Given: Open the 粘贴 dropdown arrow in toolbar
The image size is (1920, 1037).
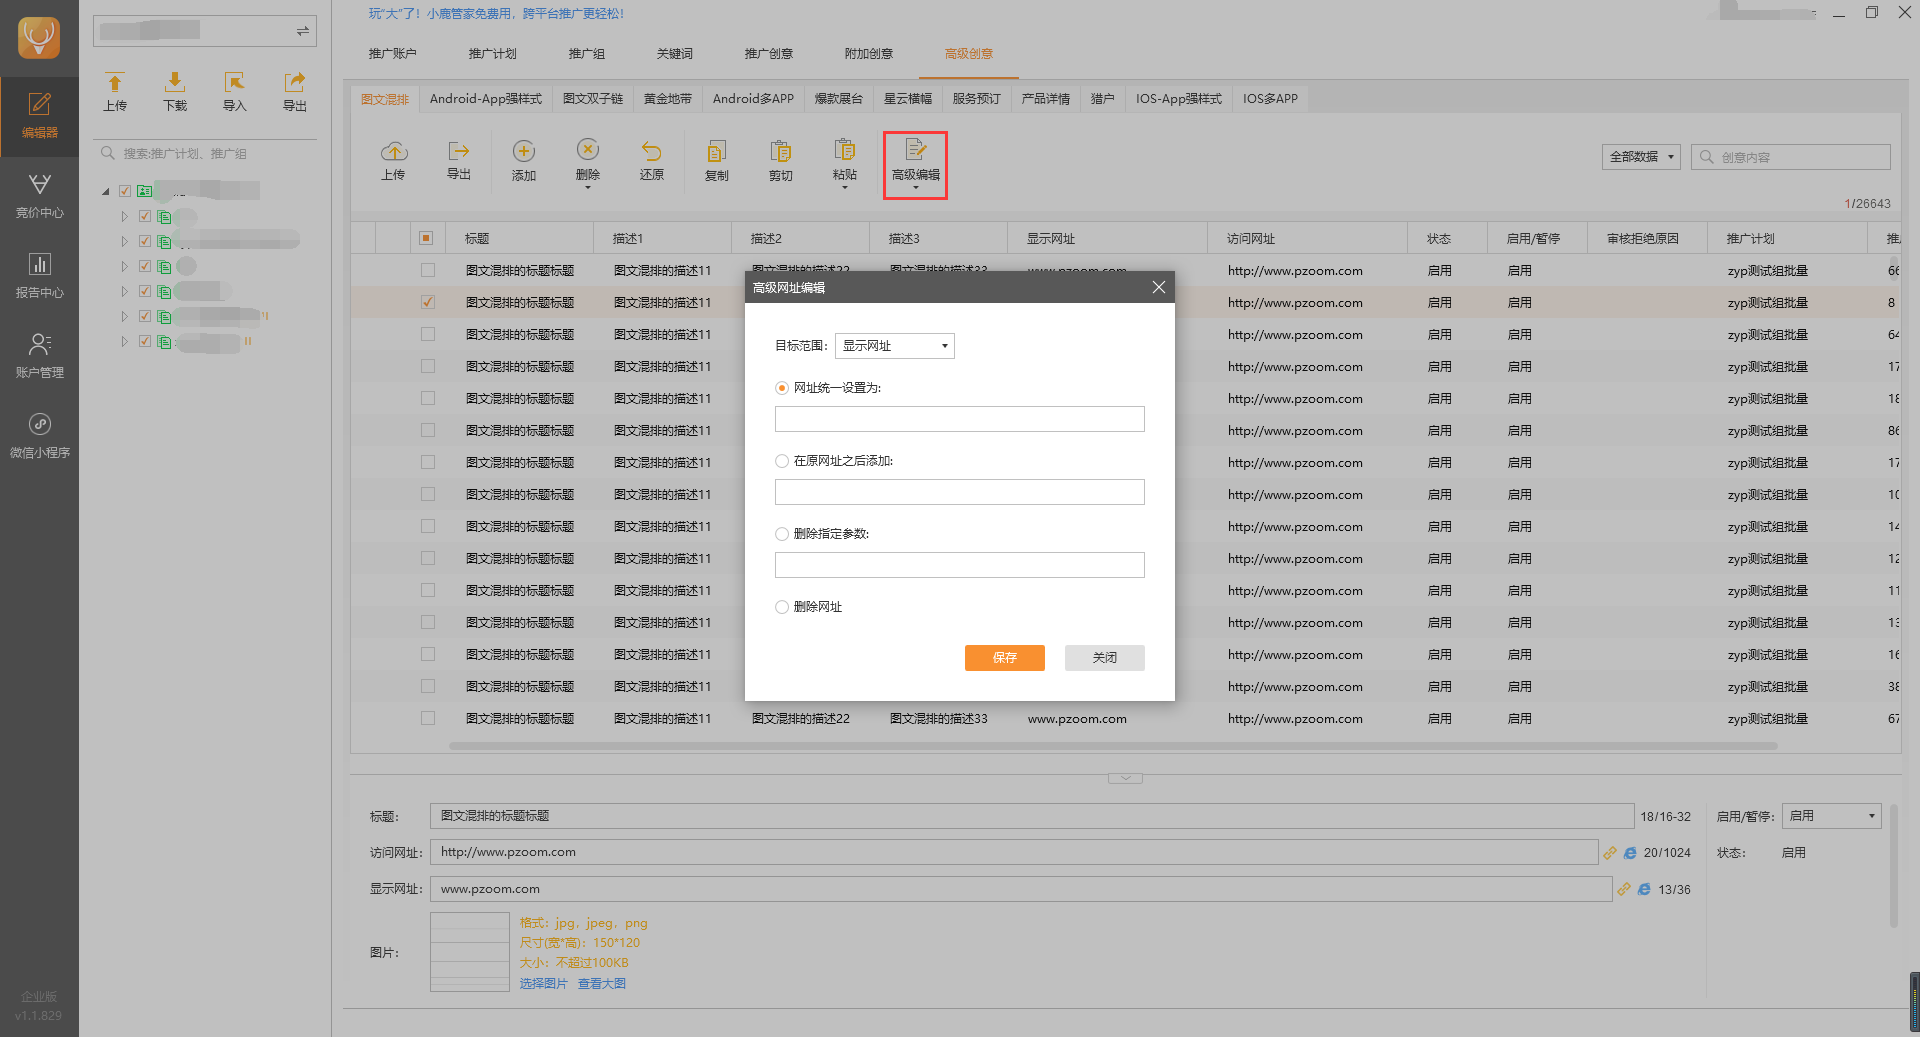Looking at the screenshot, I should pos(845,188).
